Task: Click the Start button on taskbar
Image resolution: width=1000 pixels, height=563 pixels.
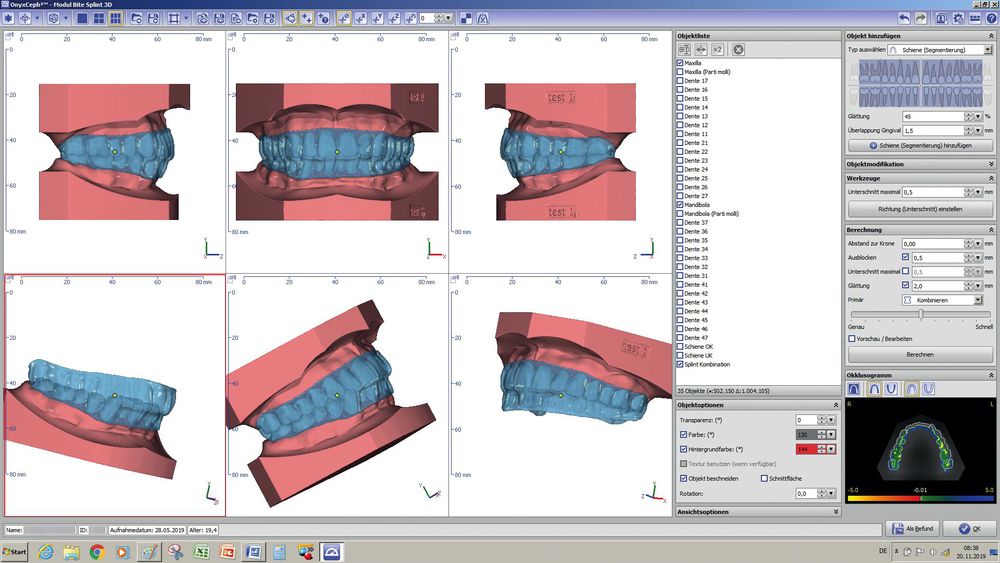Action: click(16, 551)
